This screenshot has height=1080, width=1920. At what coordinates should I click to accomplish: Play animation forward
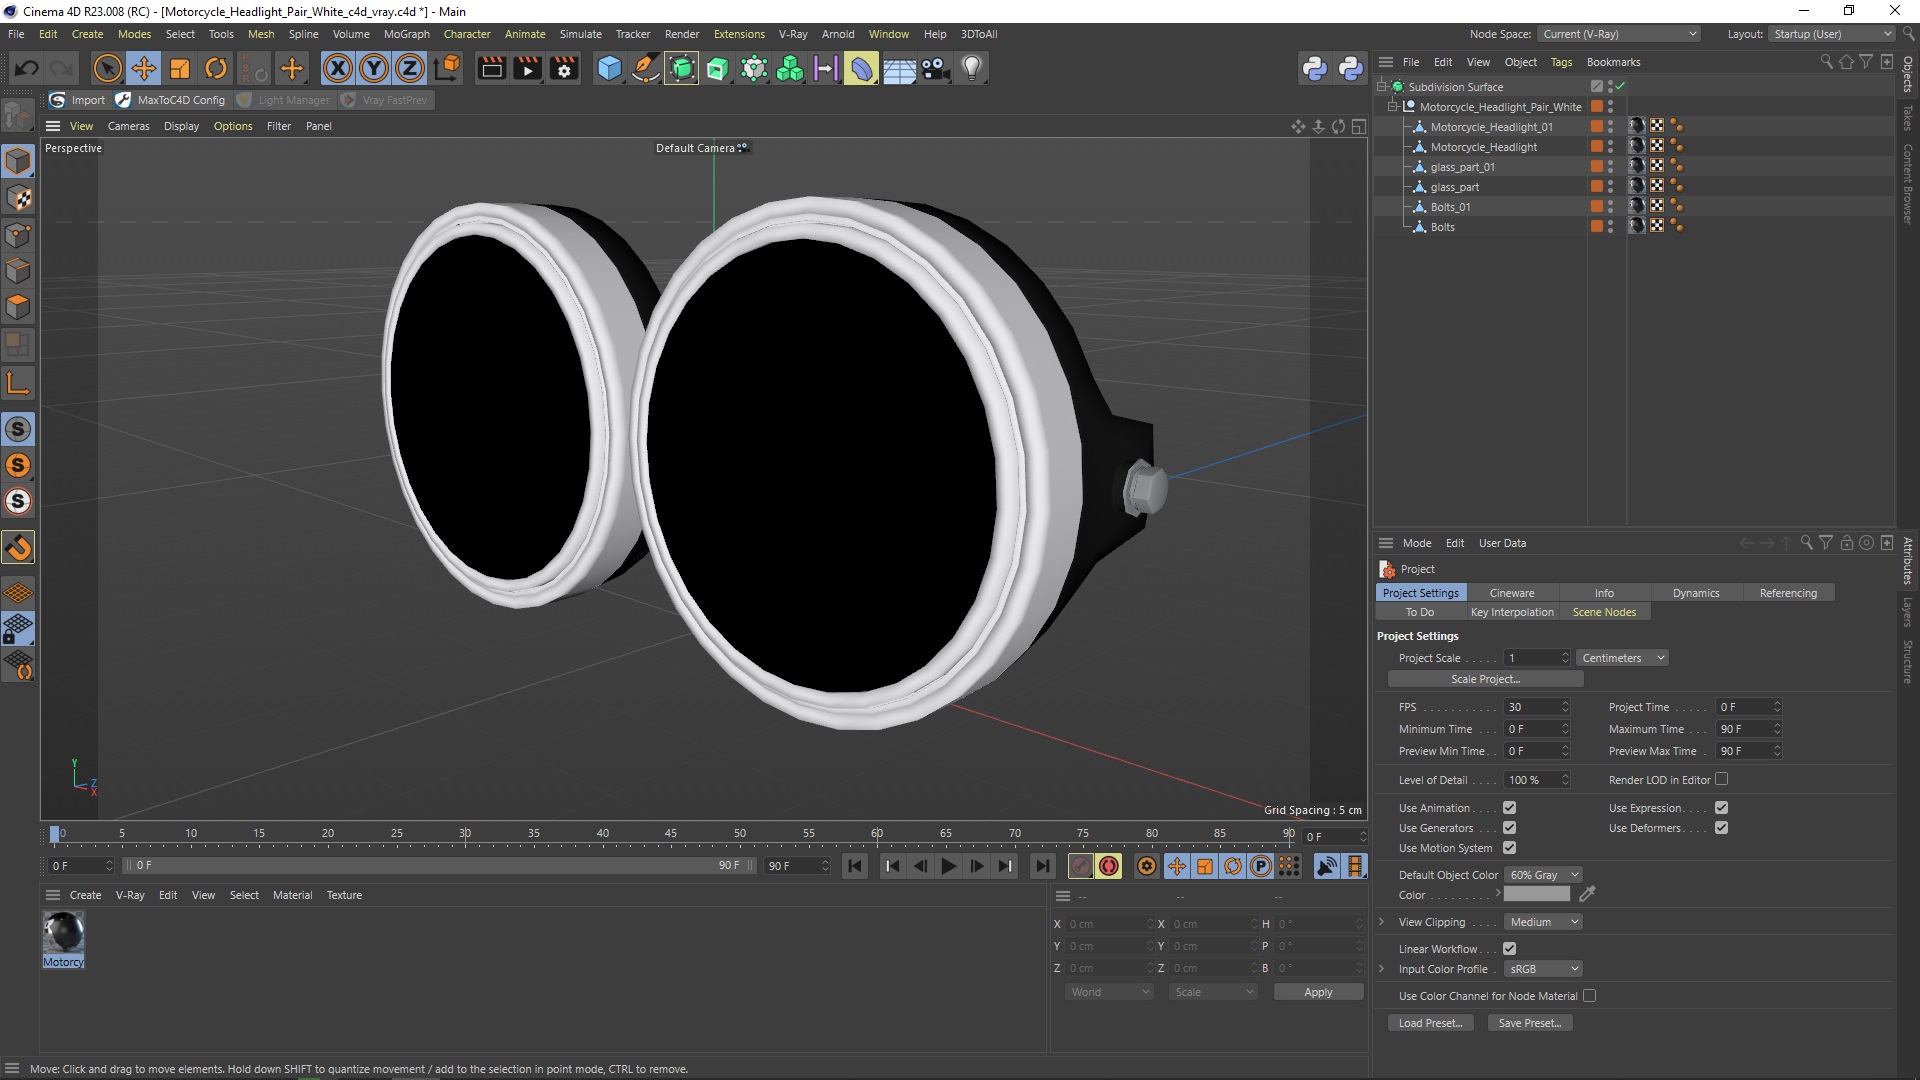(949, 866)
